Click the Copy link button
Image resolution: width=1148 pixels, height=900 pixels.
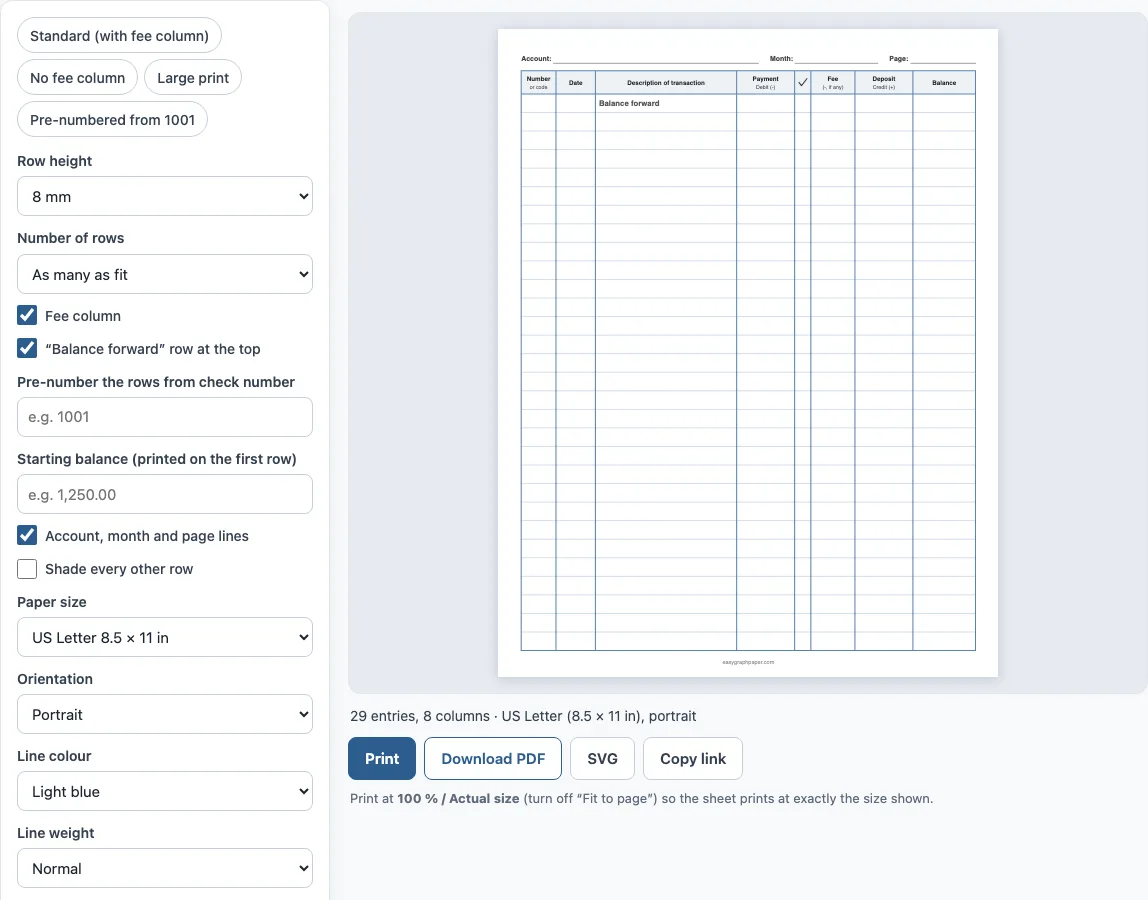(x=693, y=759)
